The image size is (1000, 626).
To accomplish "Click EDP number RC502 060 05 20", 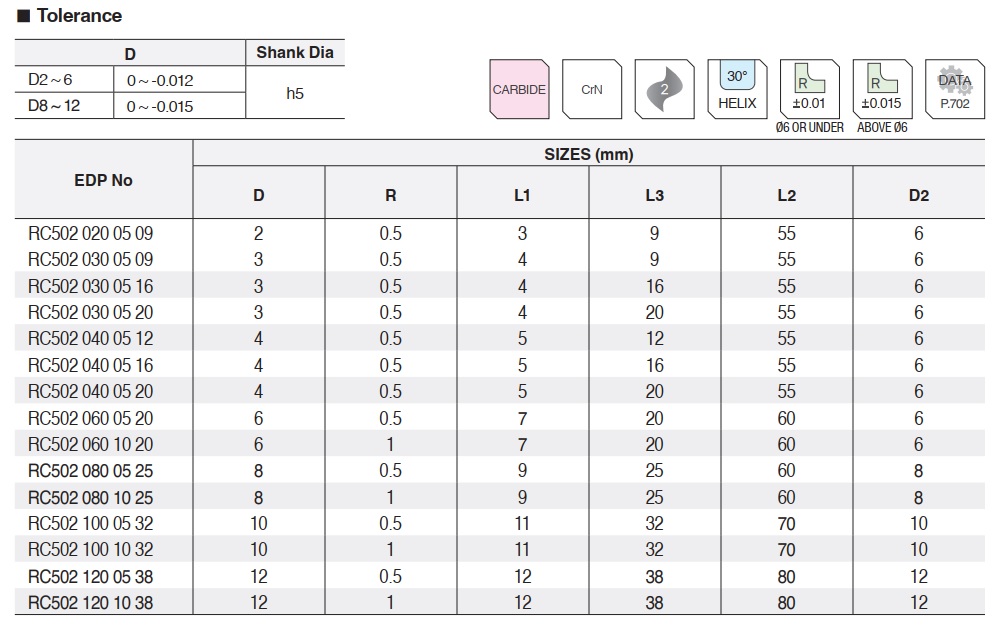I will click(x=91, y=418).
